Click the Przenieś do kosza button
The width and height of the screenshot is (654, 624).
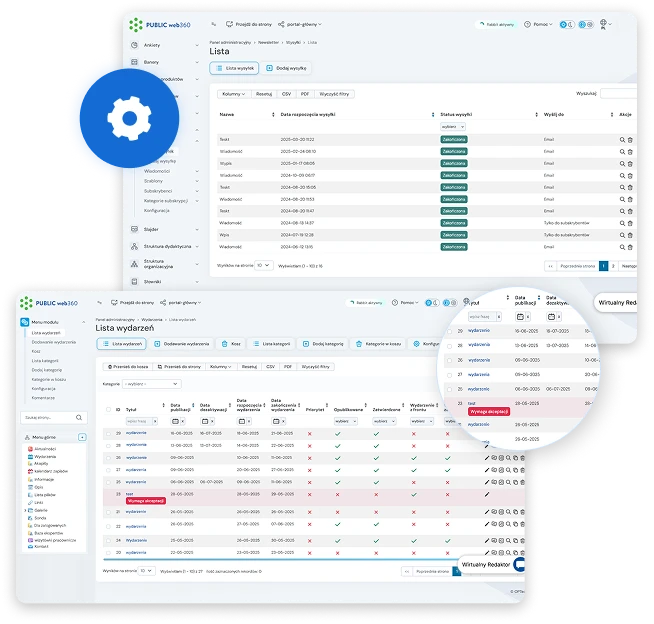(x=128, y=367)
